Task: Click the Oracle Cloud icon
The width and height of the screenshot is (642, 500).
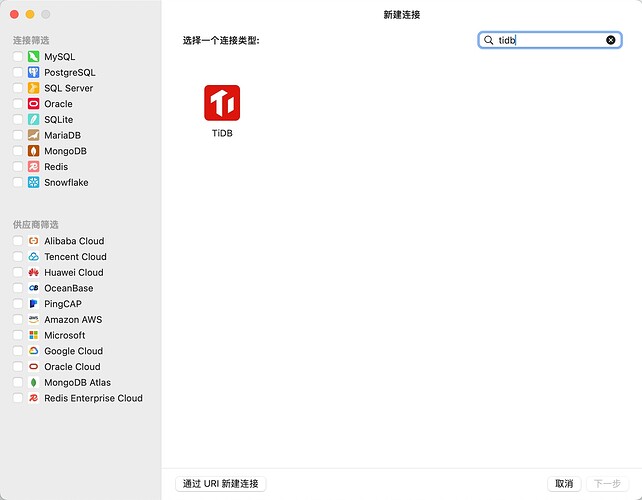Action: 34,367
